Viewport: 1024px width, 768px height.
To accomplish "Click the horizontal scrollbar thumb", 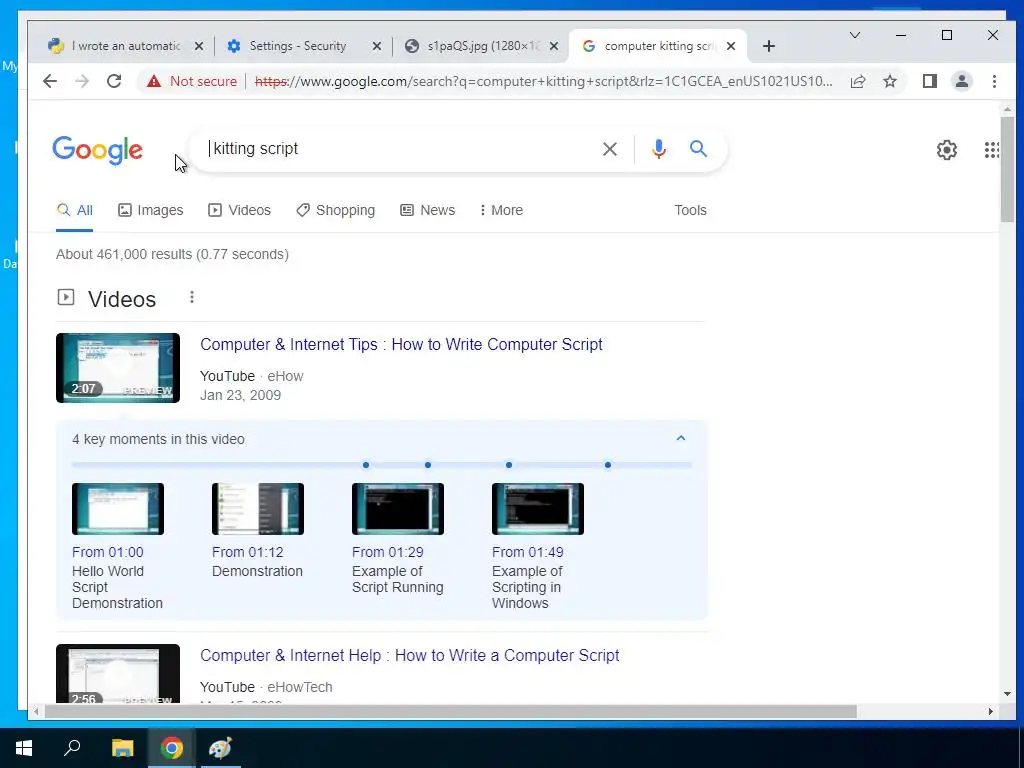I will (x=451, y=711).
